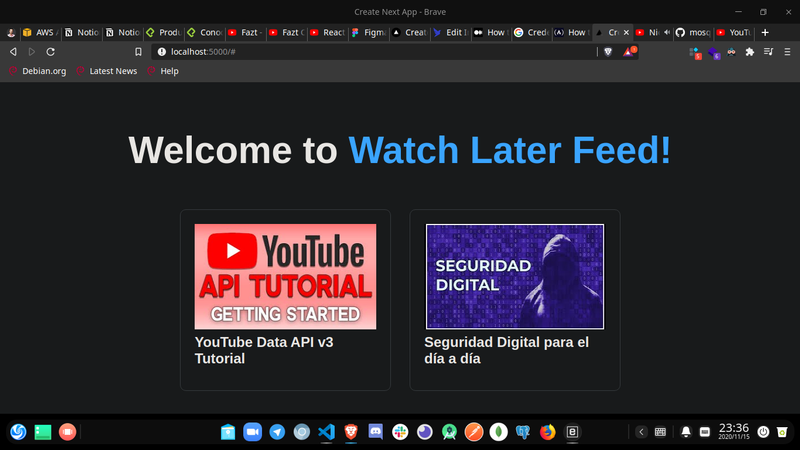Go back using the browser back arrow

click(13, 52)
